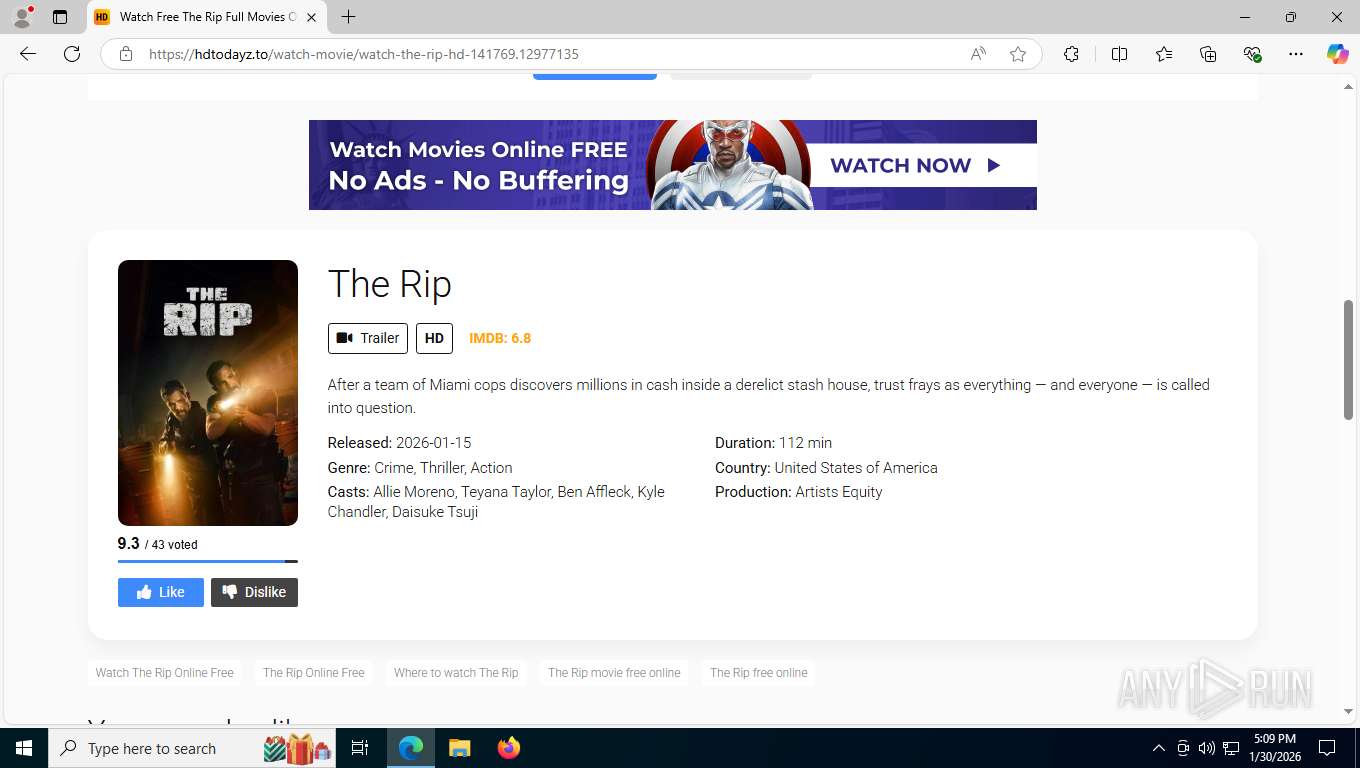The image size is (1360, 768).
Task: Open the Windows notification center
Action: (x=1327, y=748)
